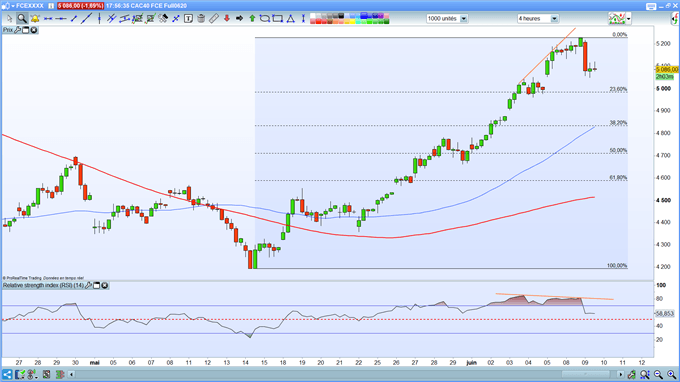Viewport: 680px width, 382px height.
Task: Select the long trend line tool
Action: click(x=86, y=19)
